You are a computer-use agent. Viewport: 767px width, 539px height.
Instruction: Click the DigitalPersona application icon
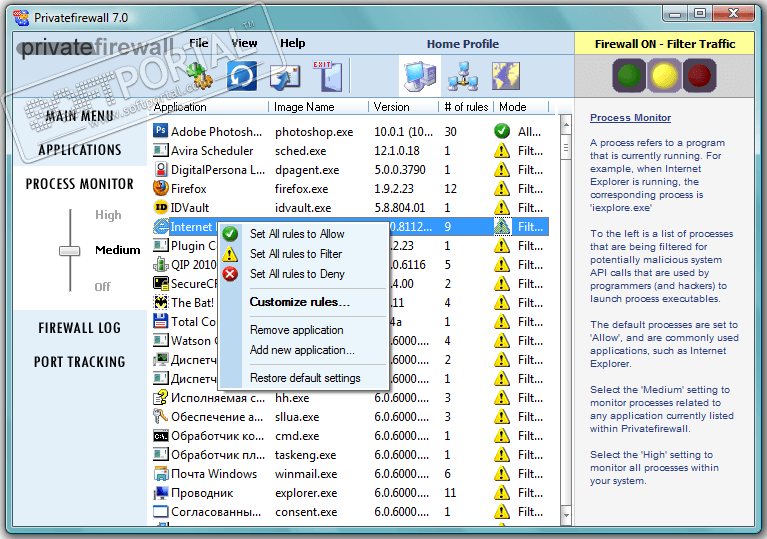pyautogui.click(x=160, y=169)
